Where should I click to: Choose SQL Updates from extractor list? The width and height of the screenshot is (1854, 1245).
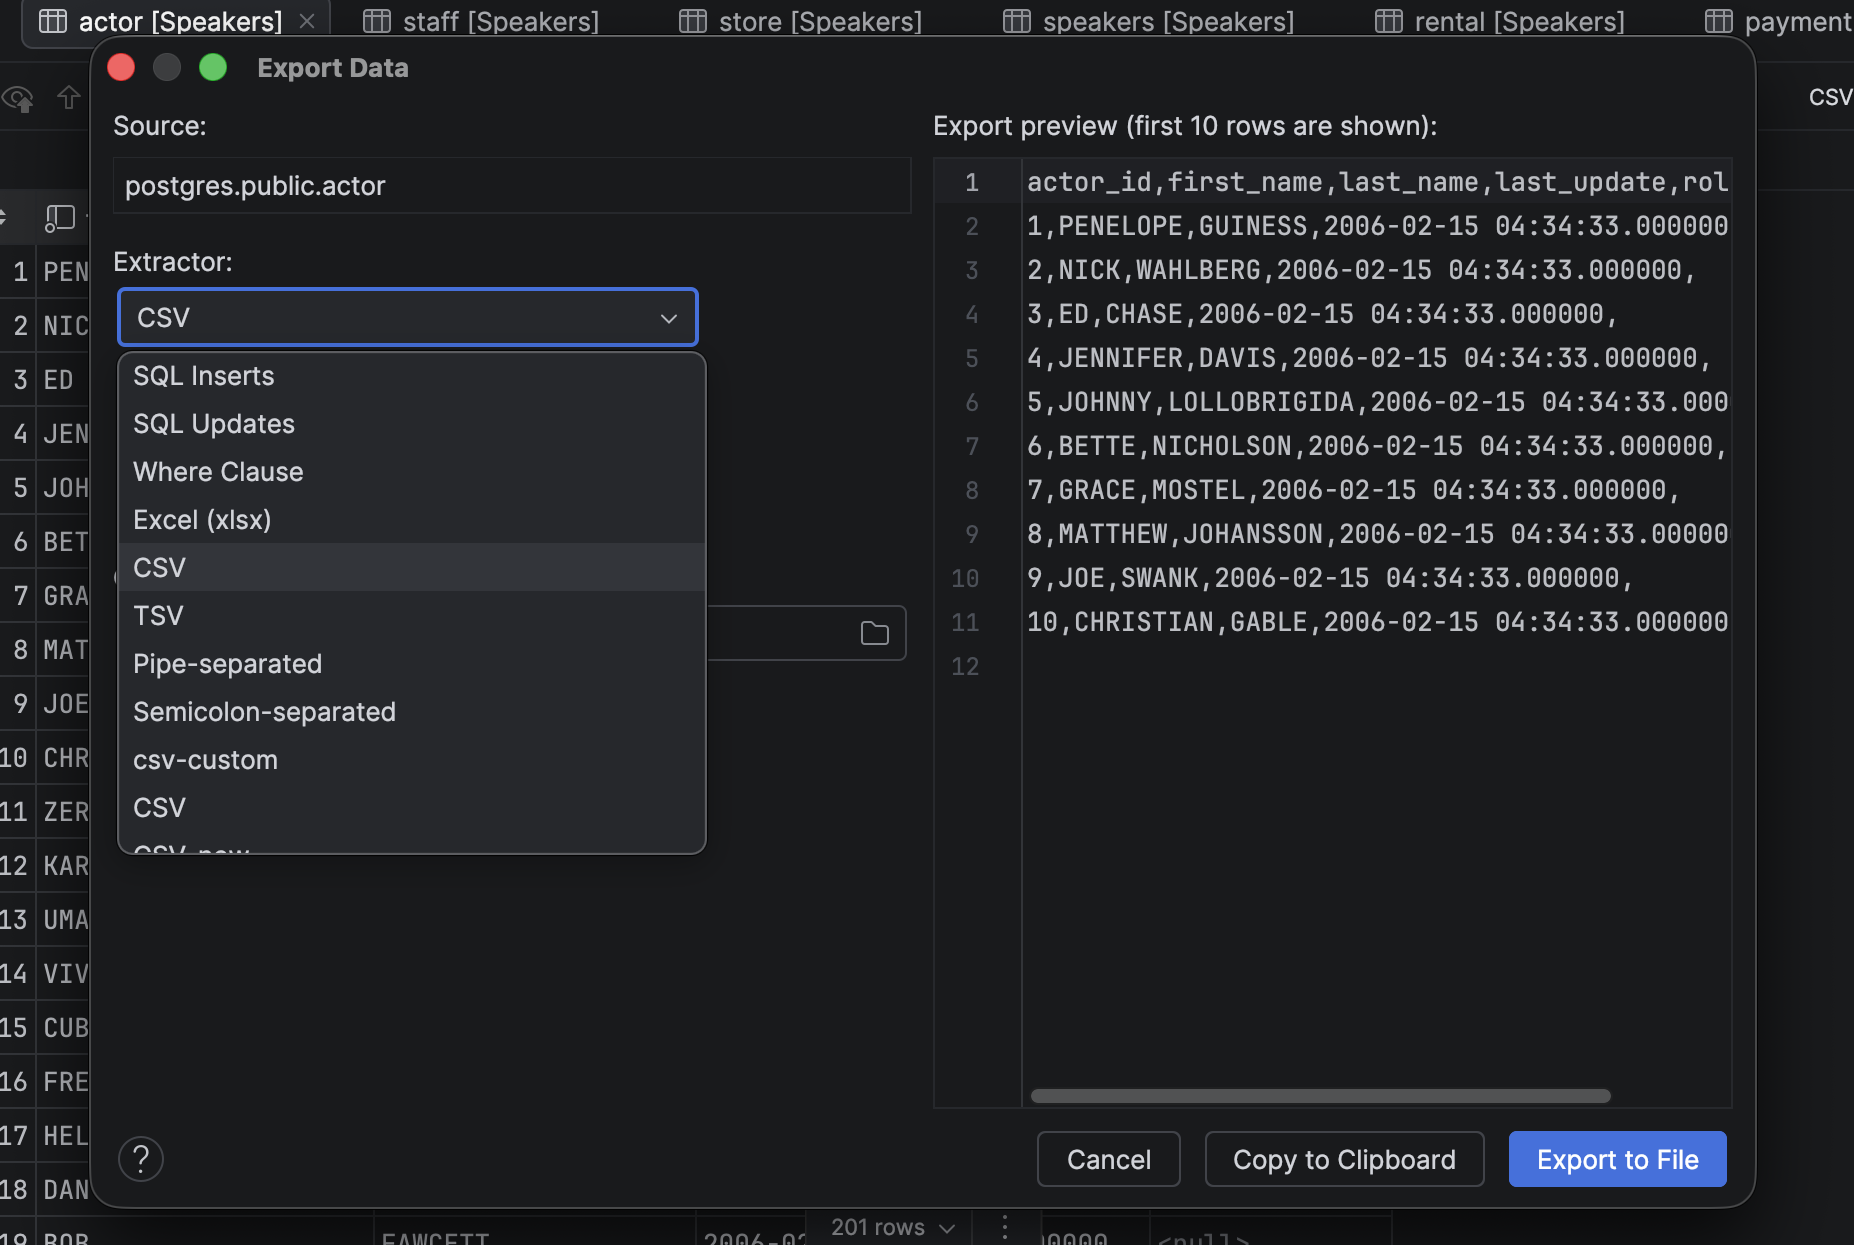[411, 424]
